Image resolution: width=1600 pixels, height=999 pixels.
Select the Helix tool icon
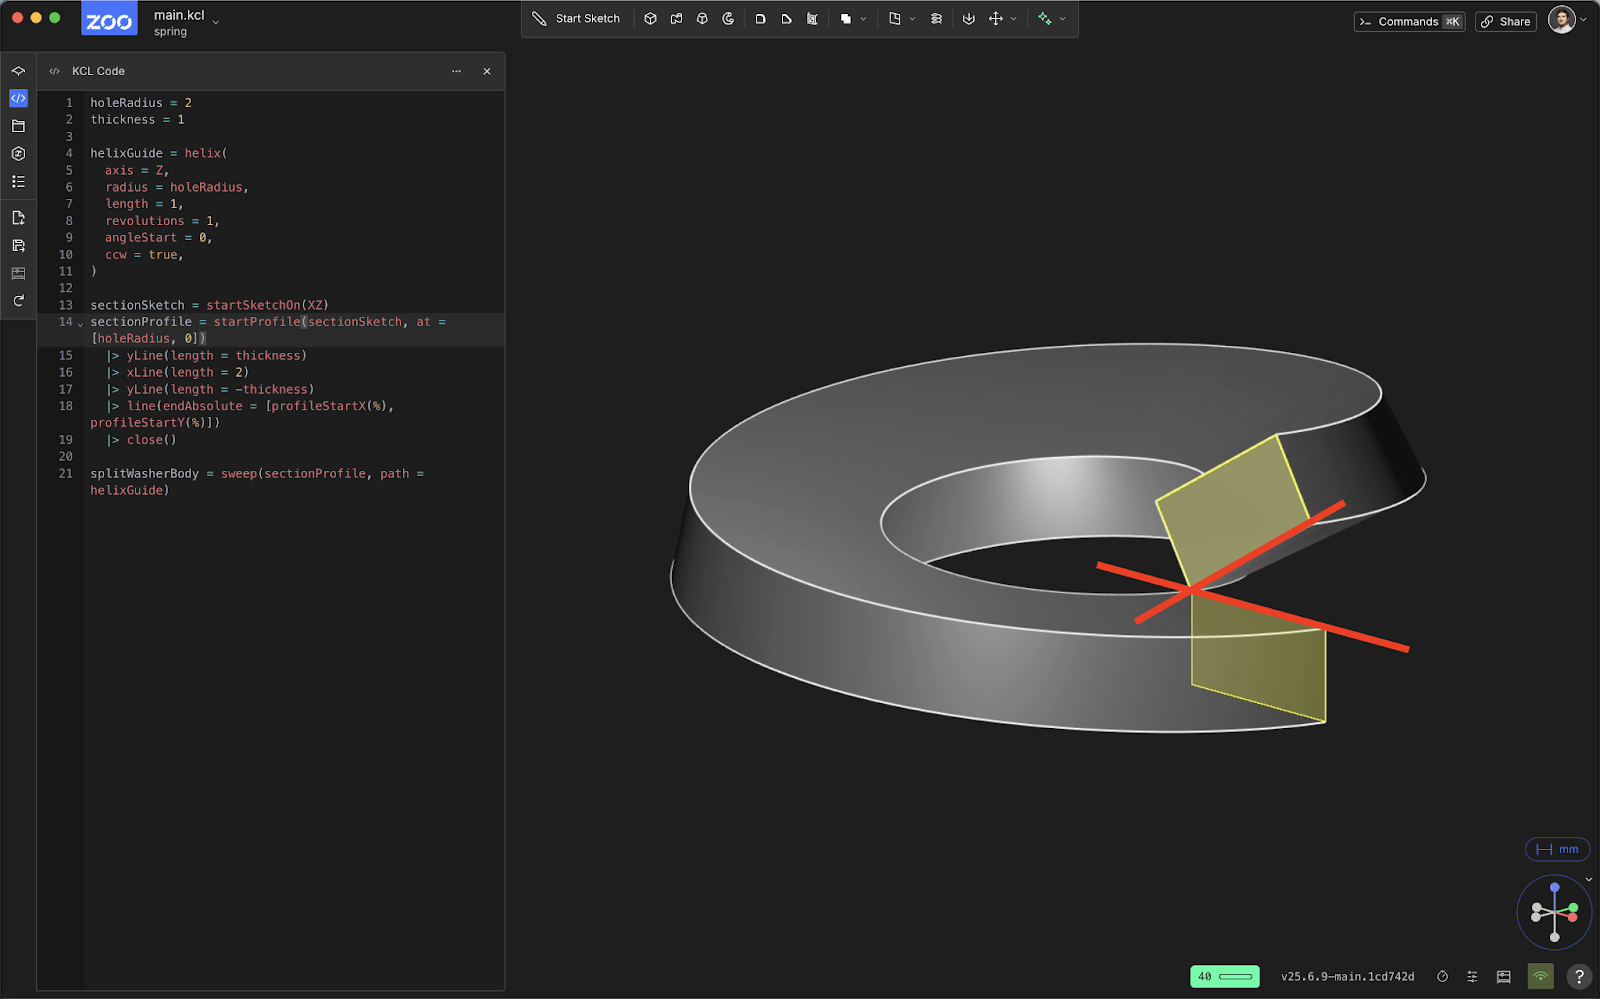click(936, 19)
